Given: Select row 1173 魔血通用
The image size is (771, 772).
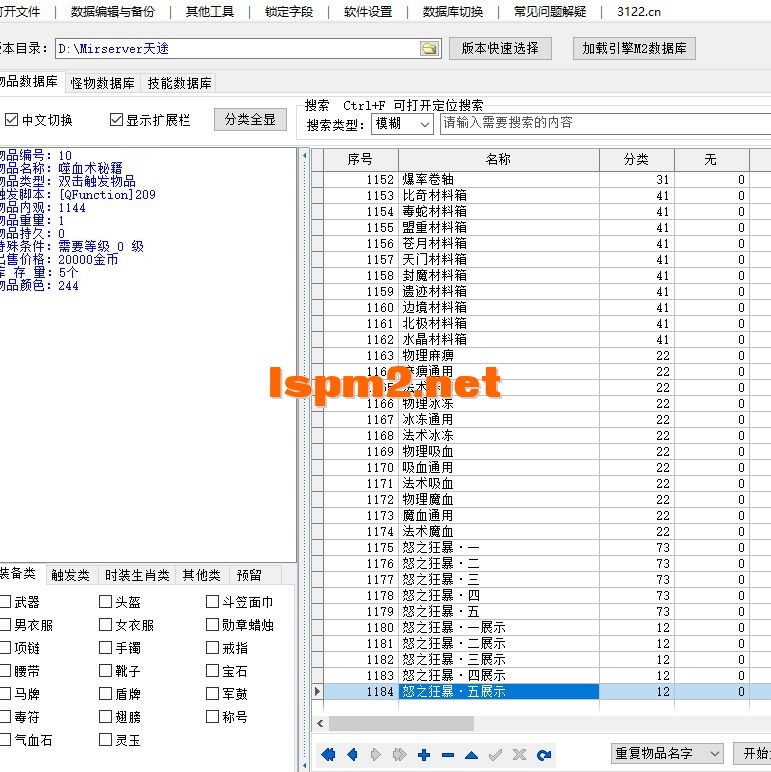Looking at the screenshot, I should coord(542,515).
